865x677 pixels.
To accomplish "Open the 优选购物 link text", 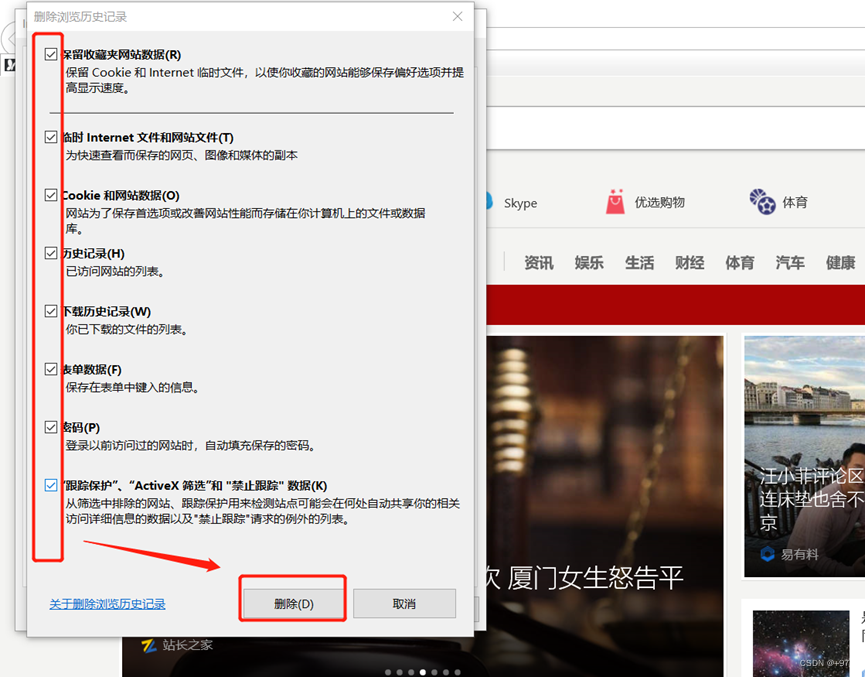I will [660, 202].
